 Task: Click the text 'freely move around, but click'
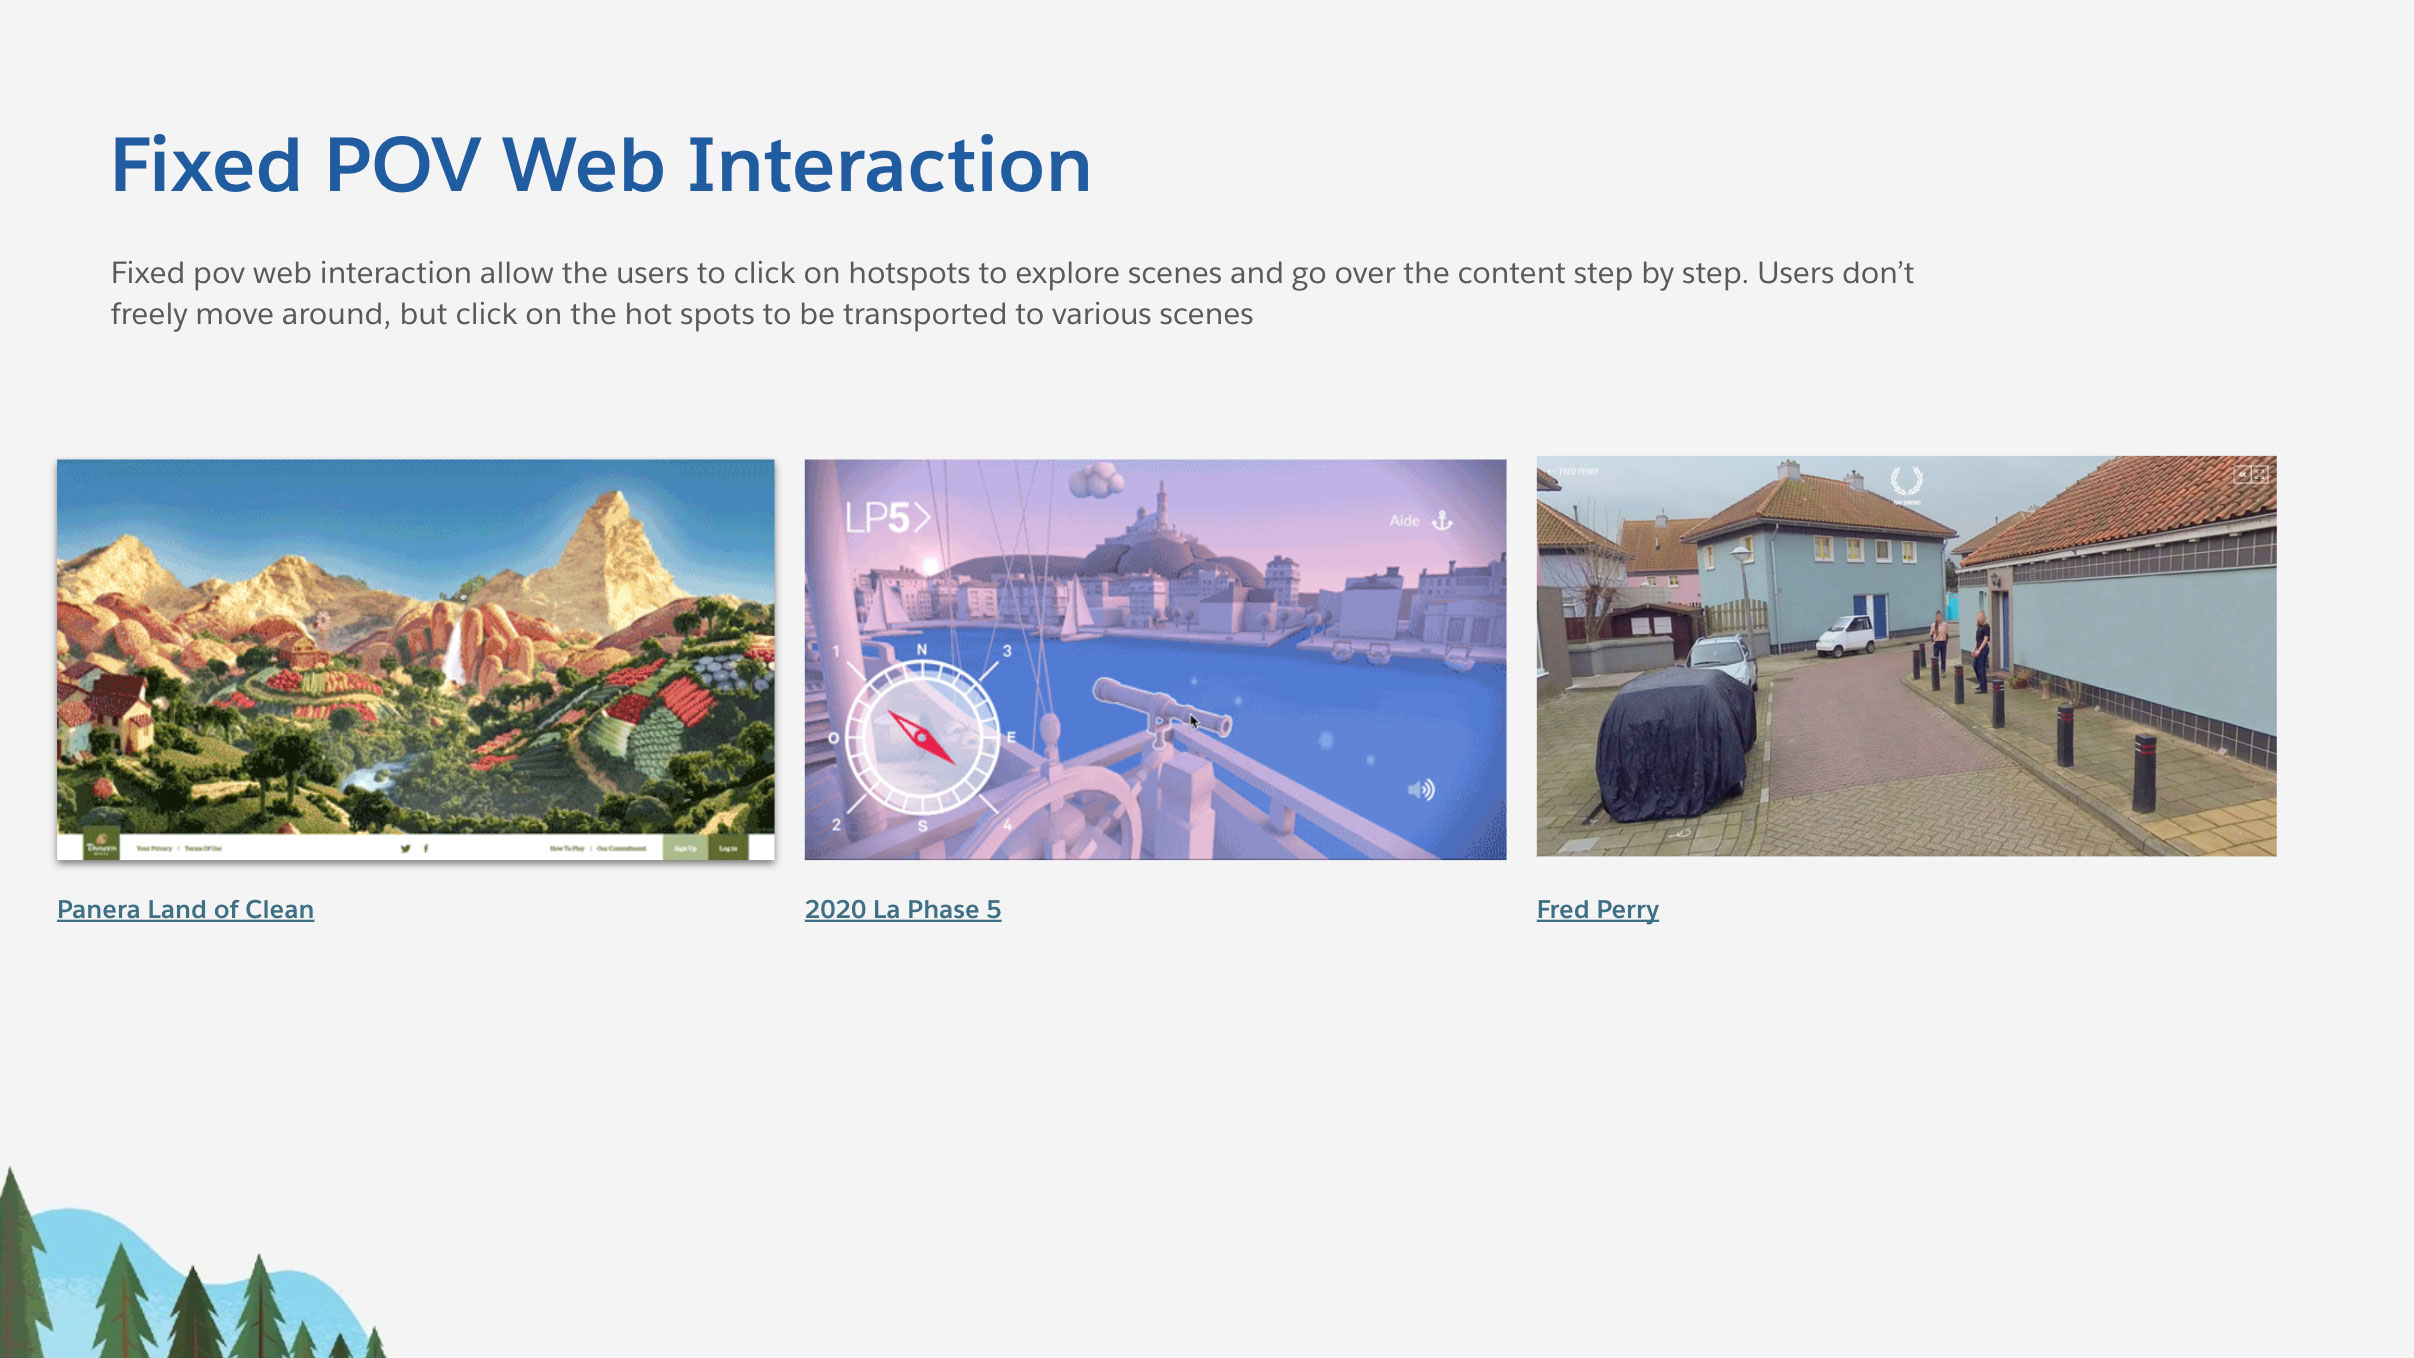coord(315,314)
